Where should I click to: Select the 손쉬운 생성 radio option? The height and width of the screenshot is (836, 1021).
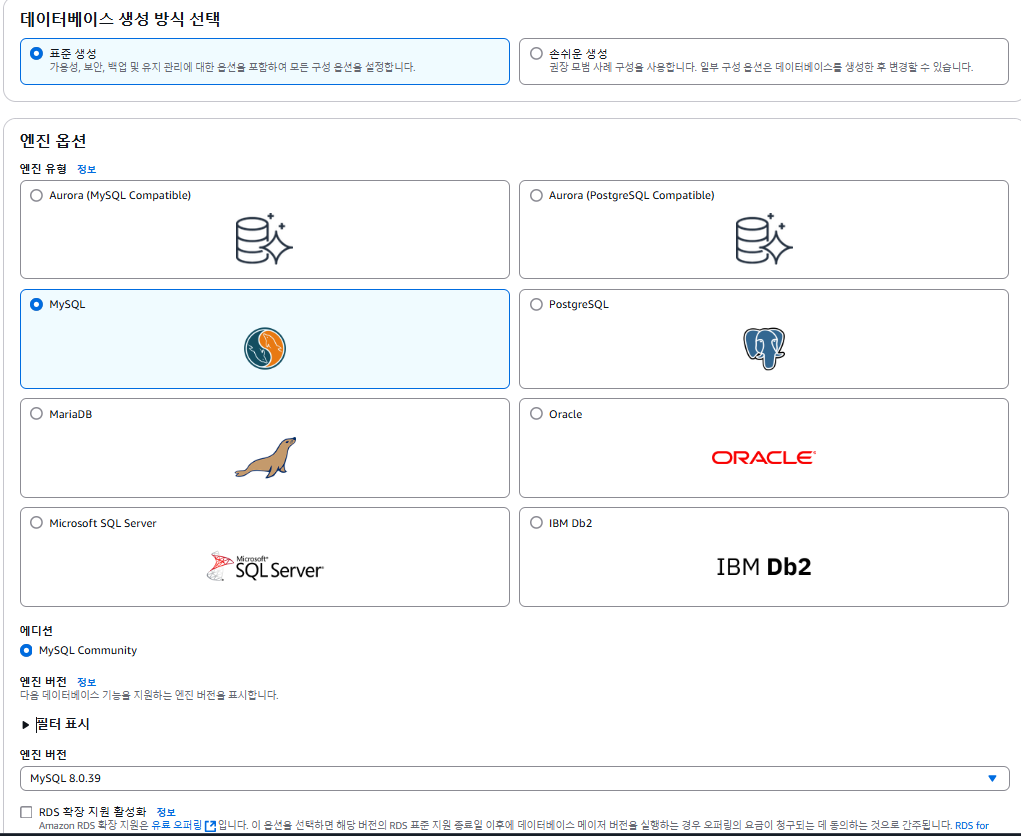tap(536, 53)
